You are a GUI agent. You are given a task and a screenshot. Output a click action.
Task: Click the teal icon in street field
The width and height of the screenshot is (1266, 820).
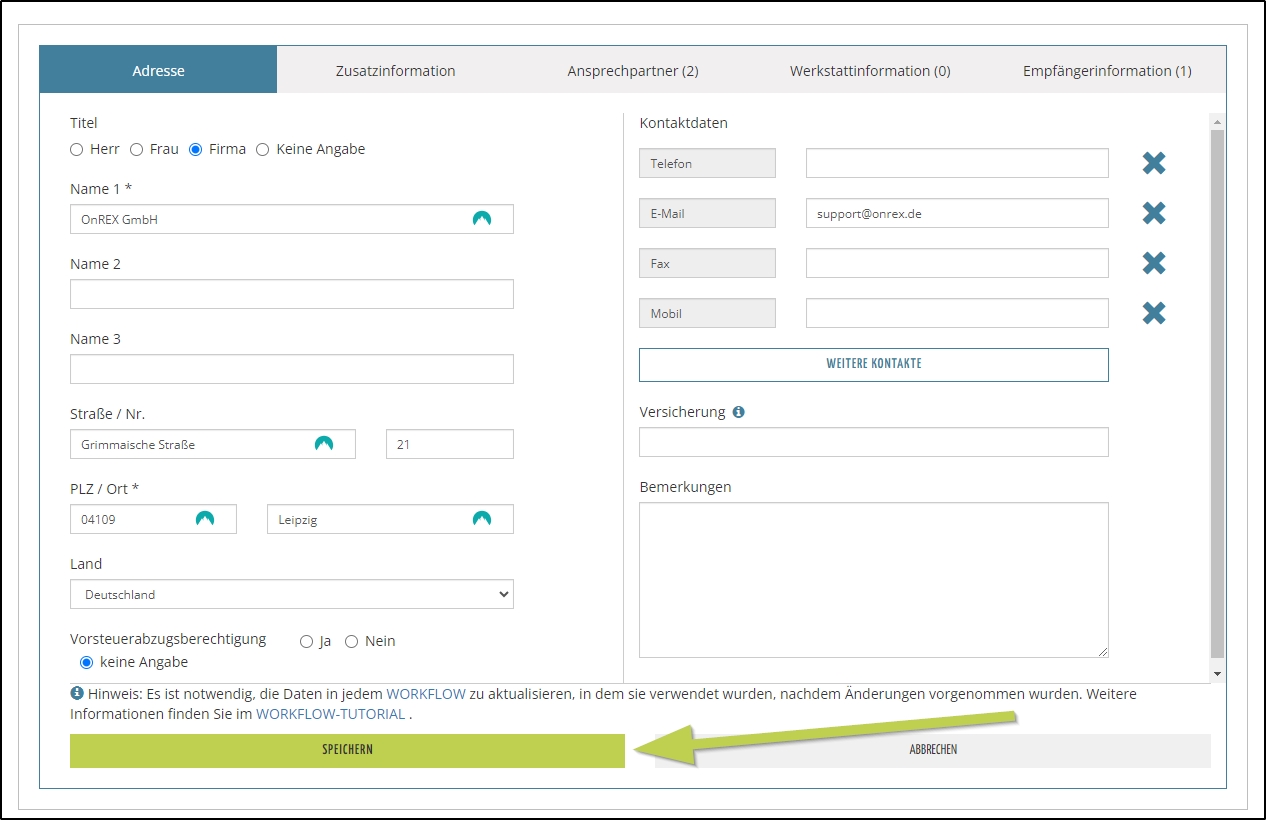coord(324,444)
